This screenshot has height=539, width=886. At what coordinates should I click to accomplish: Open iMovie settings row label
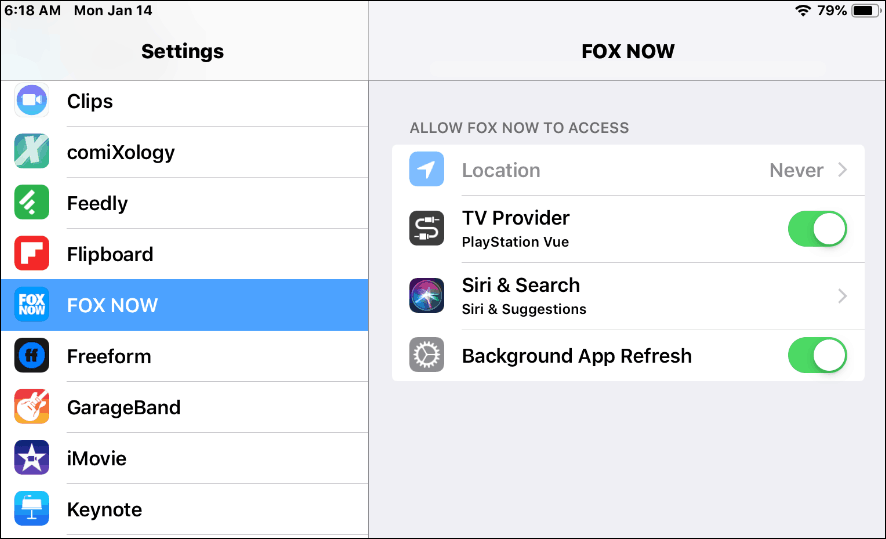coord(97,458)
